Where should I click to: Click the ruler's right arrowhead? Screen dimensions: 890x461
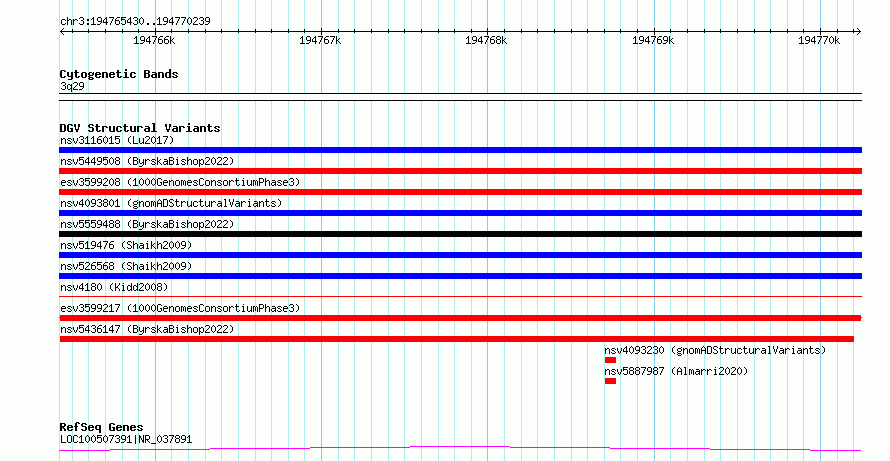click(858, 32)
